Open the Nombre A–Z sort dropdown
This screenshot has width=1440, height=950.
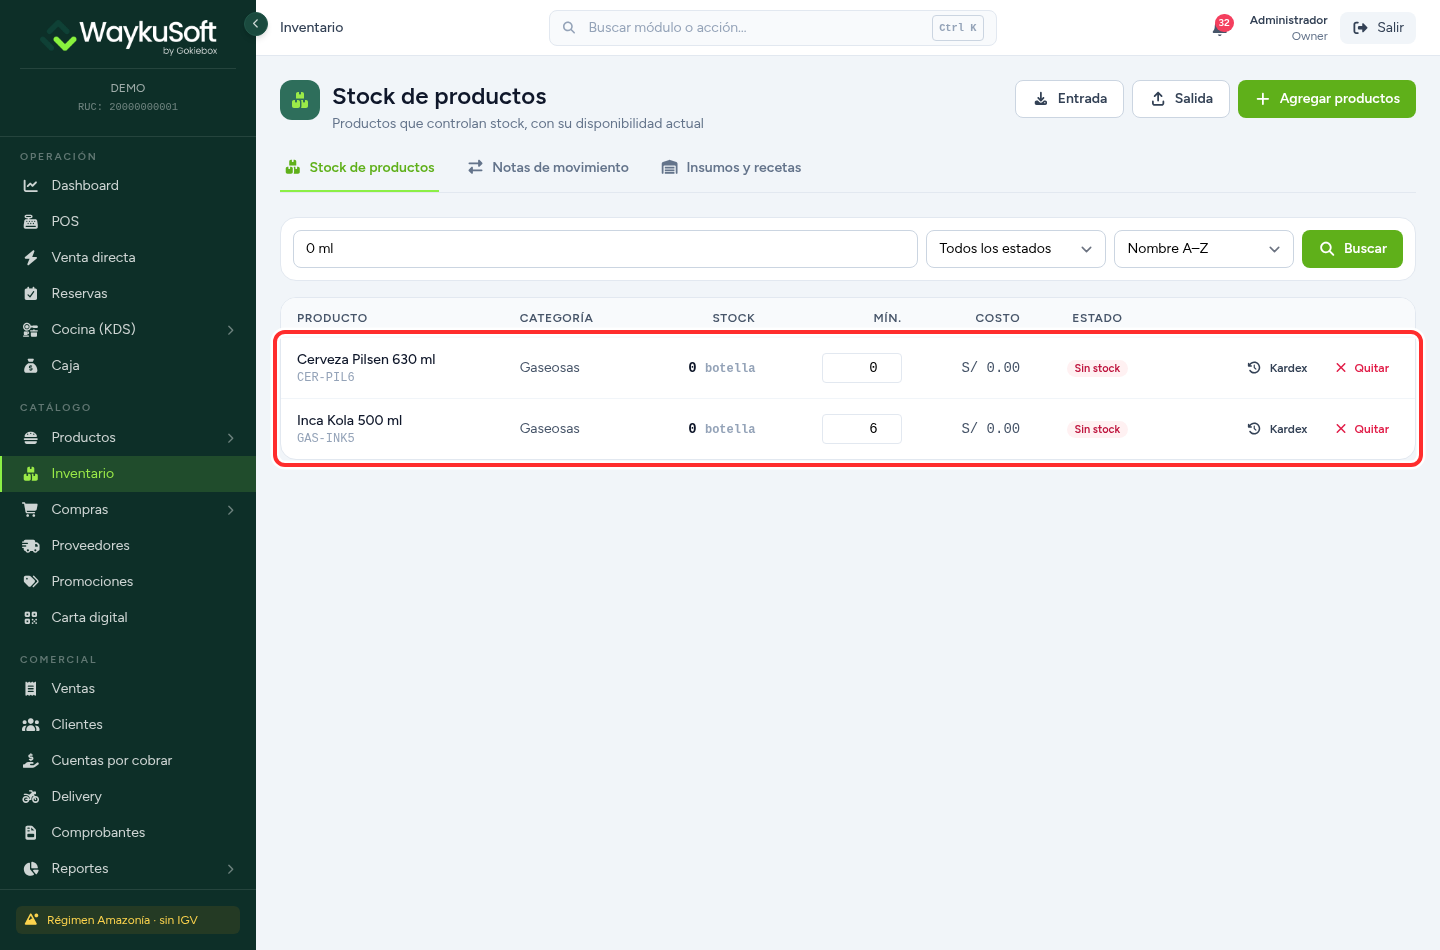coord(1203,249)
